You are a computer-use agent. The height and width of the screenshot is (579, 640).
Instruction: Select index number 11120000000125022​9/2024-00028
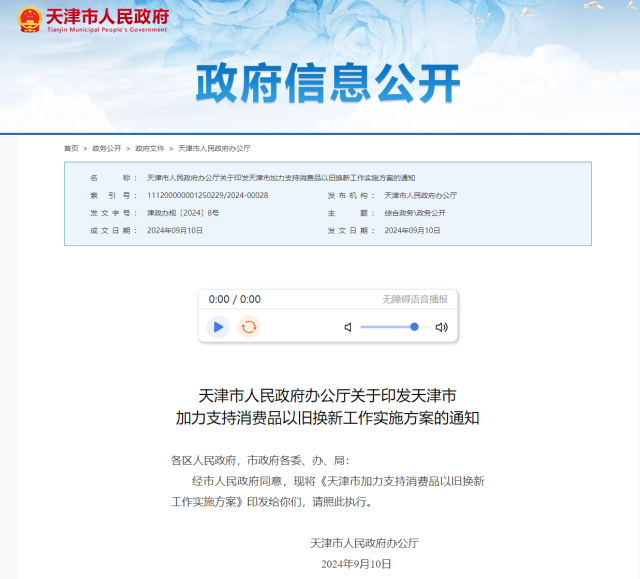208,195
